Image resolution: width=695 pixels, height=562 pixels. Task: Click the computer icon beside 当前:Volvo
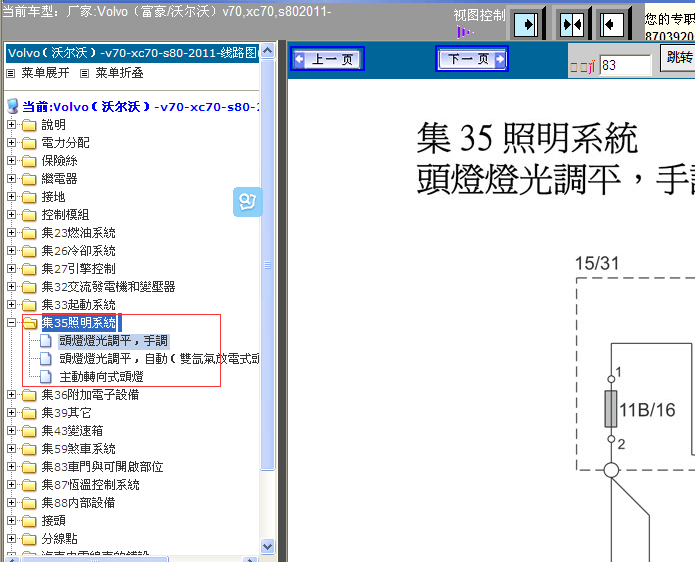[13, 106]
